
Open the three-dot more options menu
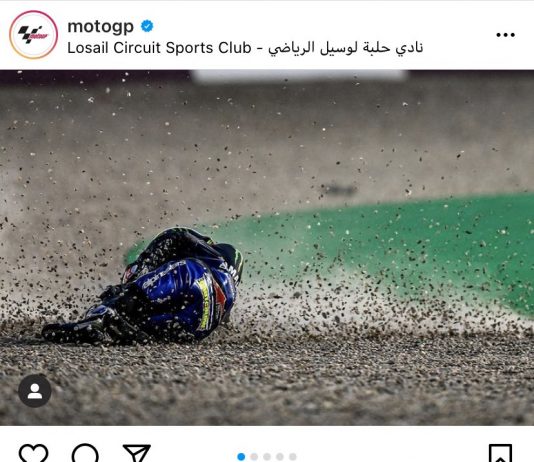click(505, 35)
